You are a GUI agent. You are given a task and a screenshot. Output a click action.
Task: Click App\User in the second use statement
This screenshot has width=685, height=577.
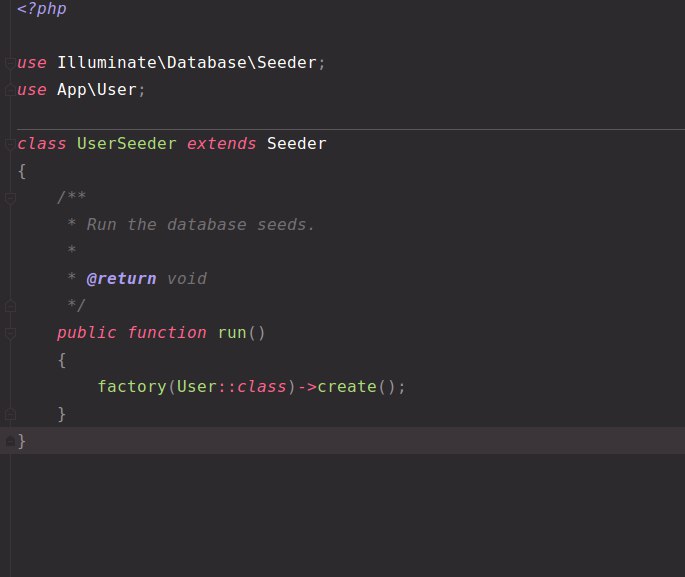tap(97, 90)
